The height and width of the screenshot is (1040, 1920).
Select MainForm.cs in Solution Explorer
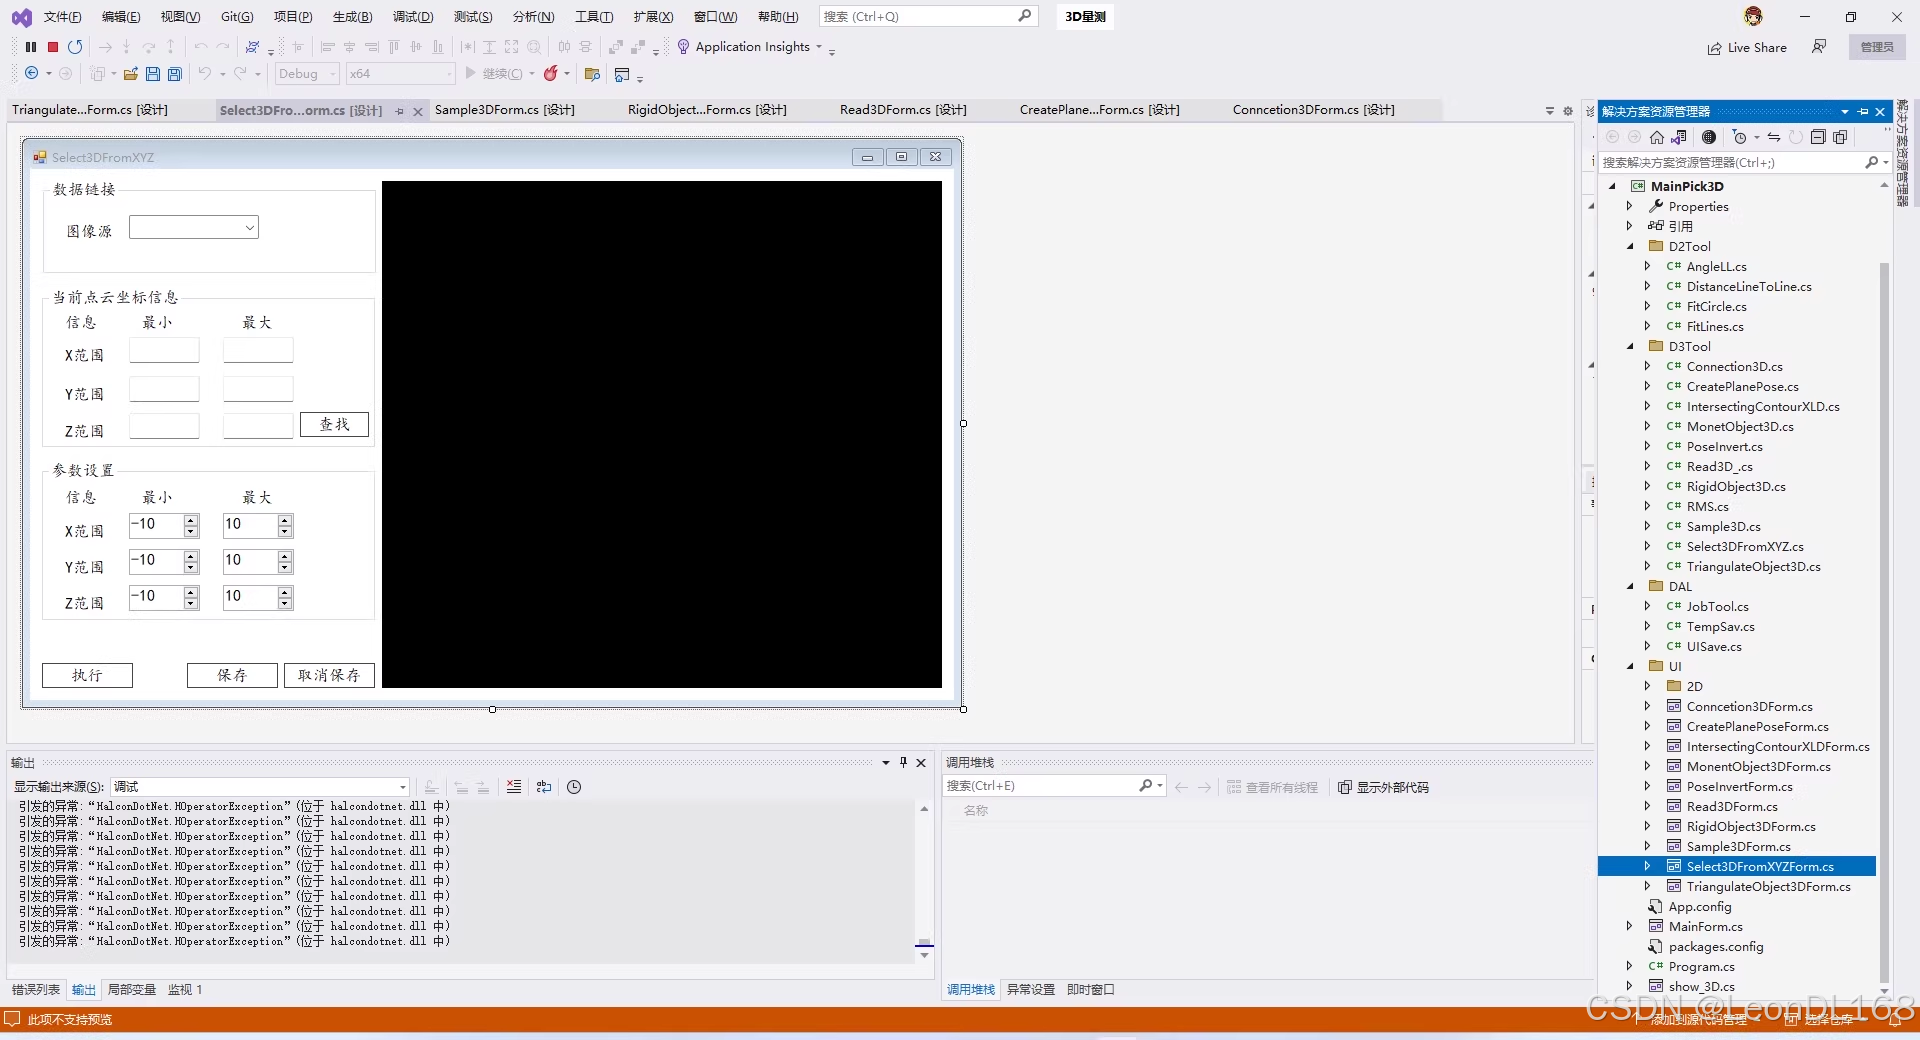click(x=1705, y=927)
